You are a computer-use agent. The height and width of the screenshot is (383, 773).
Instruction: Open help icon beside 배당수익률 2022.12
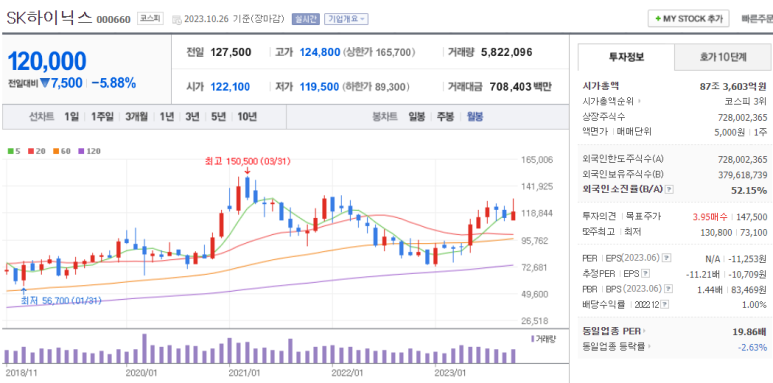click(666, 304)
